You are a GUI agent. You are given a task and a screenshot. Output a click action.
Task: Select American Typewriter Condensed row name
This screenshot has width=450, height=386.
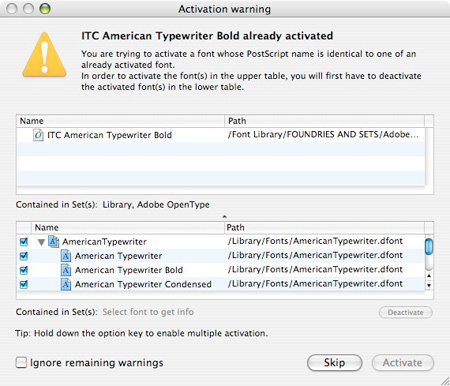143,284
